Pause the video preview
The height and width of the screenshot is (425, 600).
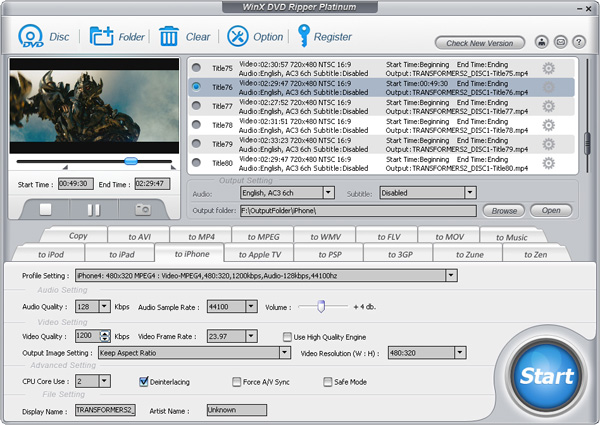pyautogui.click(x=94, y=210)
